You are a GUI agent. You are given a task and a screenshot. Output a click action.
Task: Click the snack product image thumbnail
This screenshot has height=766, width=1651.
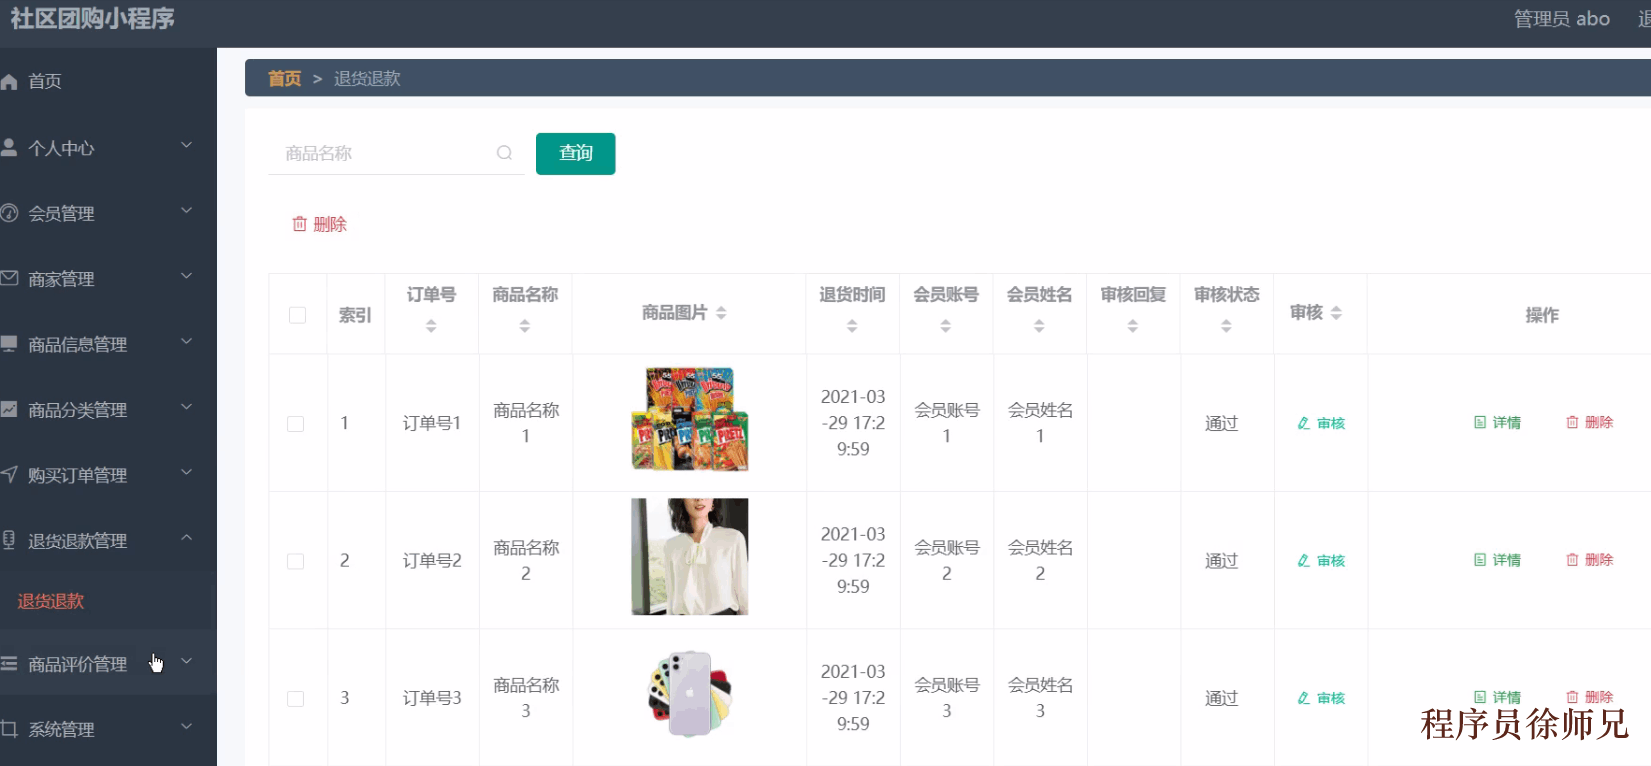click(690, 419)
